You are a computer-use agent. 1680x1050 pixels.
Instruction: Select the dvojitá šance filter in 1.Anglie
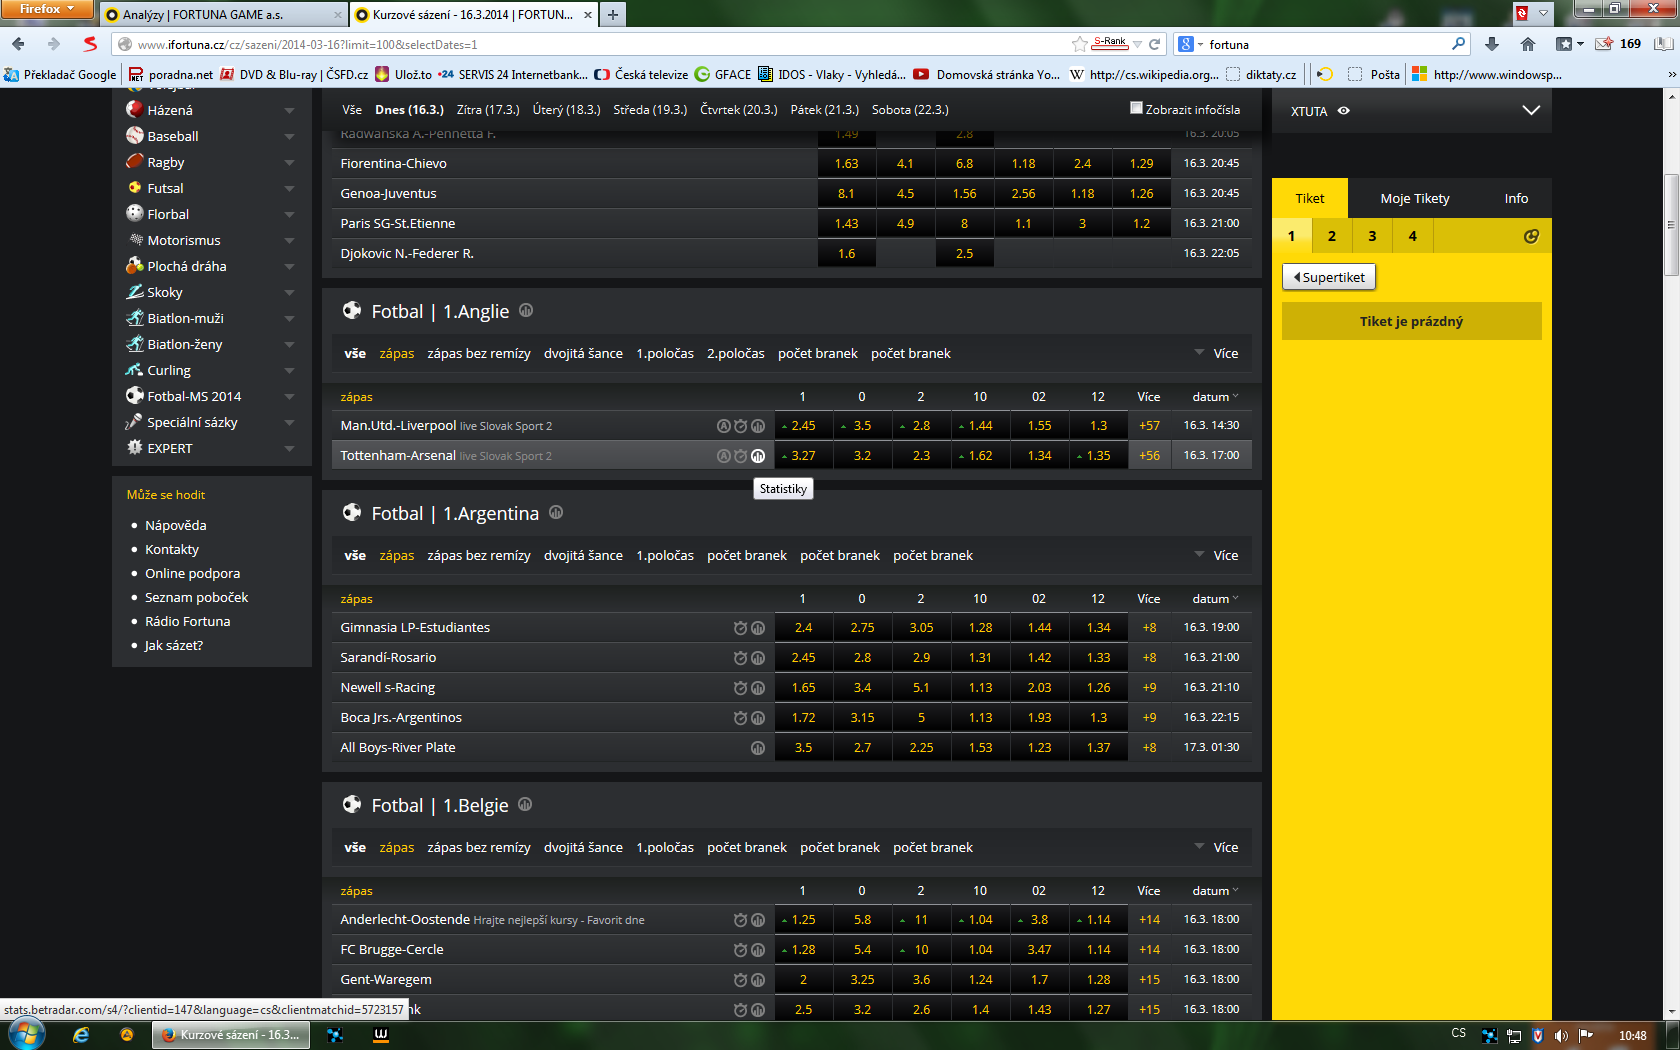coord(583,353)
